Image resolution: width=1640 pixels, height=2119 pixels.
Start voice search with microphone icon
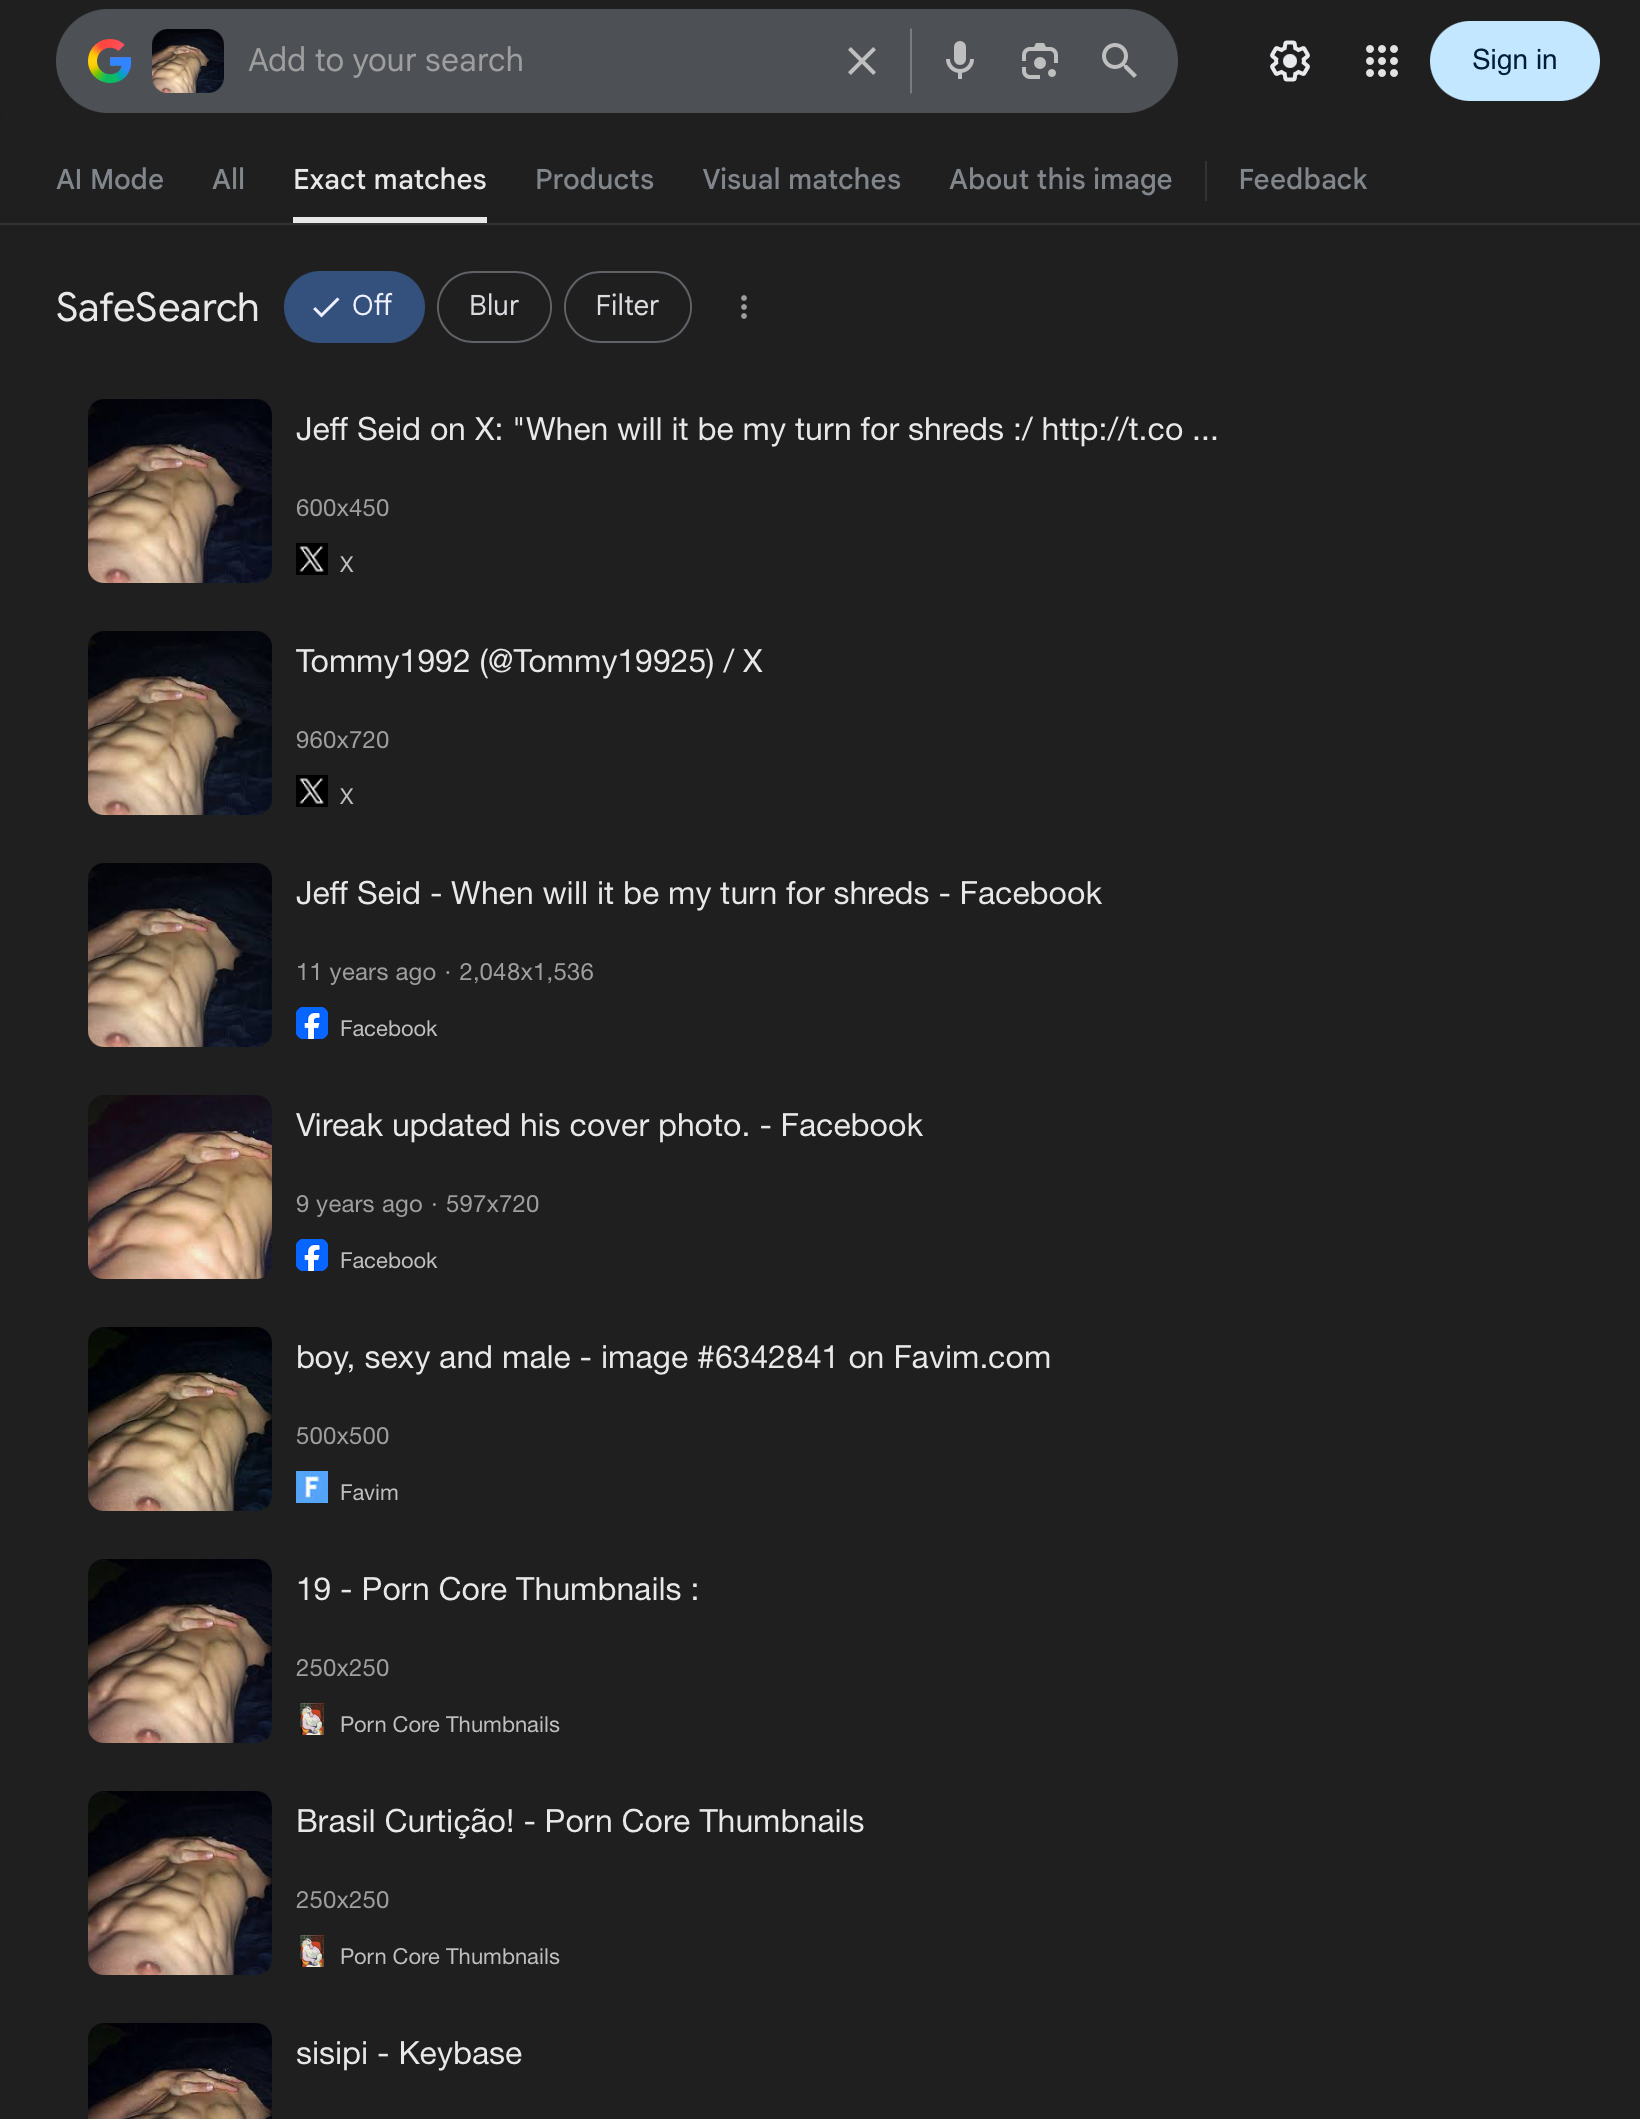(x=959, y=61)
